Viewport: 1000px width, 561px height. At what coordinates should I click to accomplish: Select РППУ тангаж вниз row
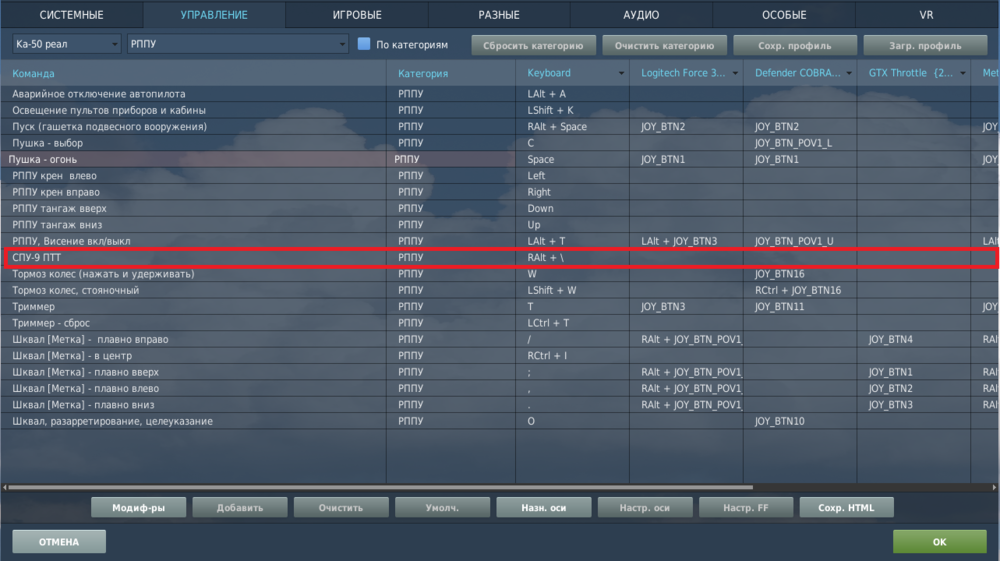point(500,225)
